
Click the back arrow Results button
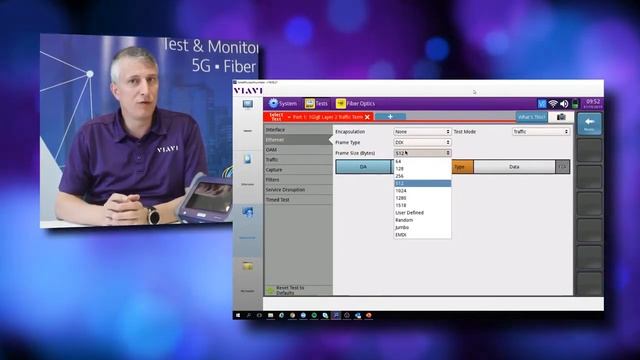[x=589, y=124]
